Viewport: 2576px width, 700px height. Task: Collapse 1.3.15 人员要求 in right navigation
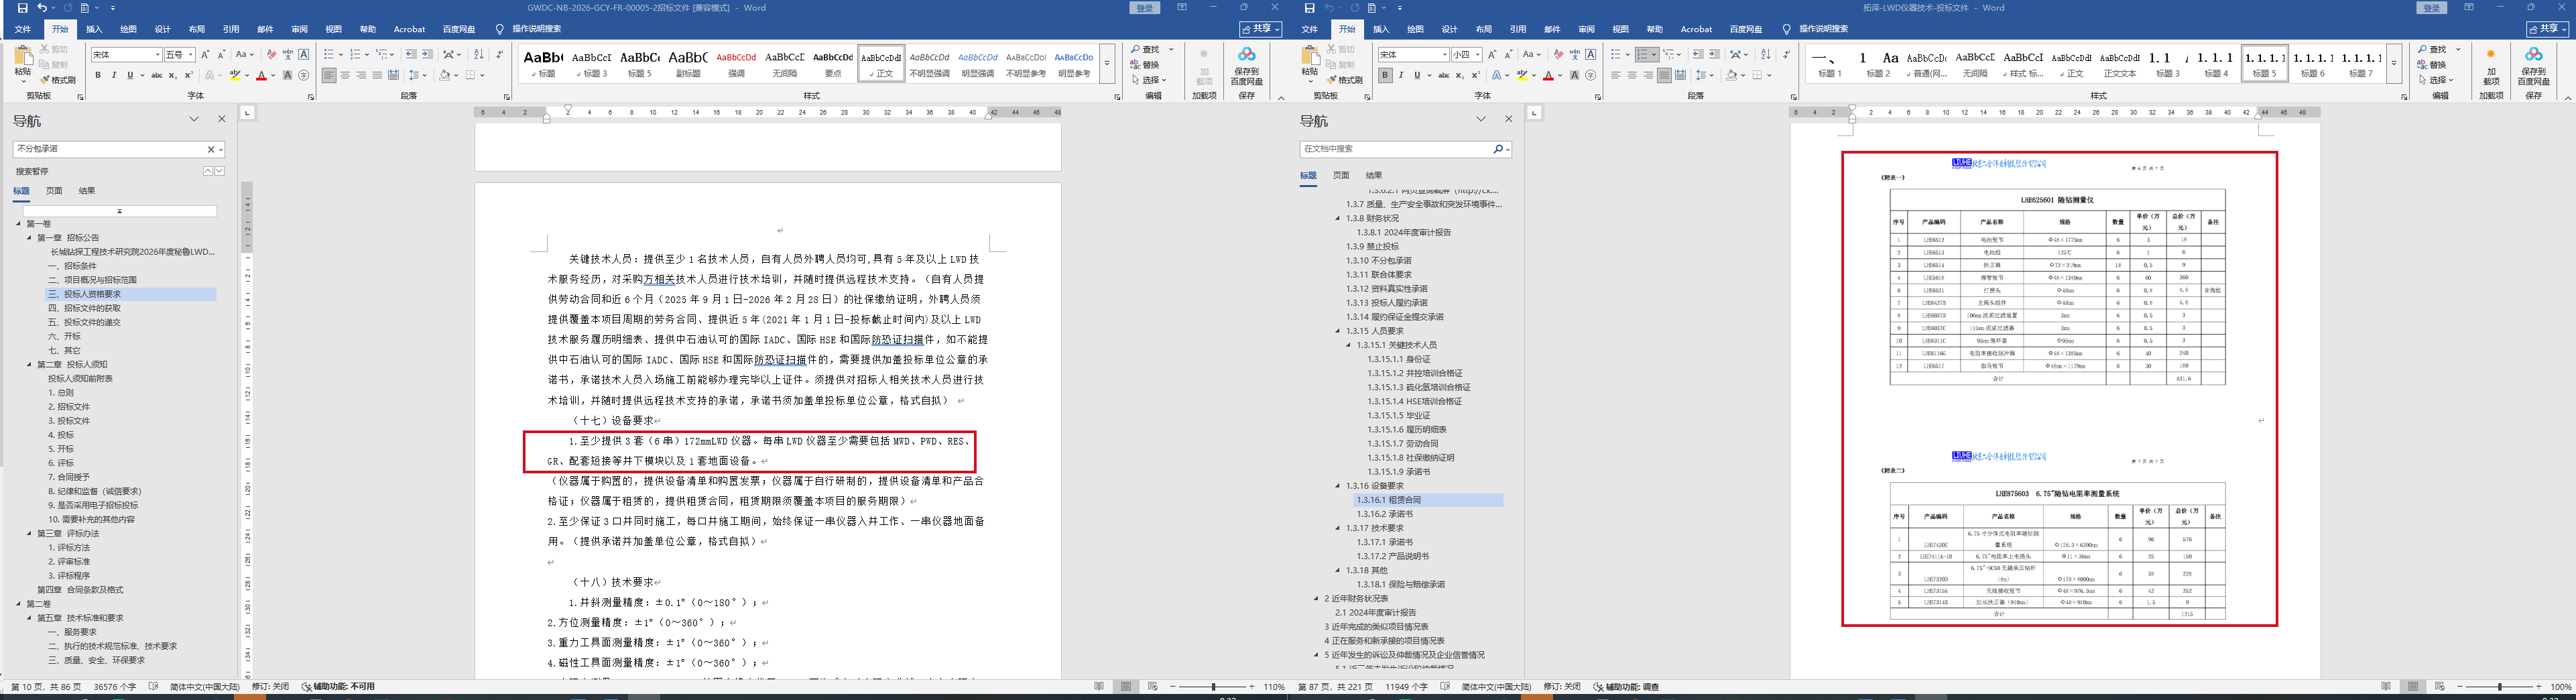(x=1338, y=331)
